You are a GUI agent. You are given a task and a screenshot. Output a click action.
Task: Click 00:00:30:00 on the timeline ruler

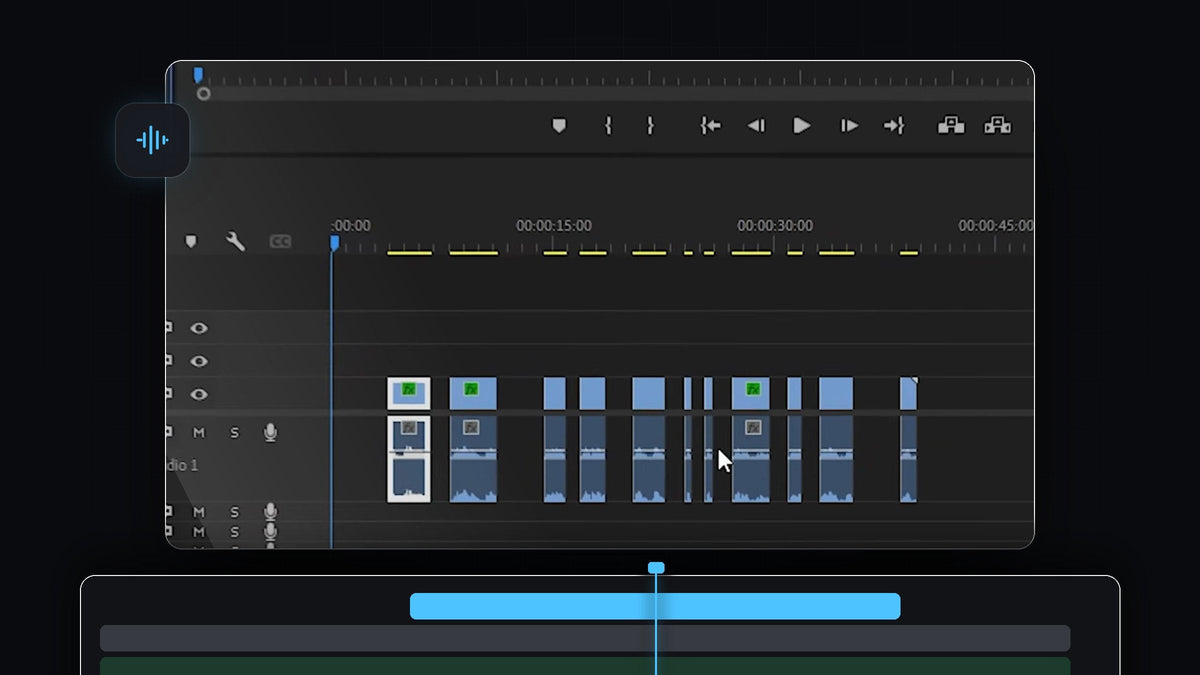(775, 226)
